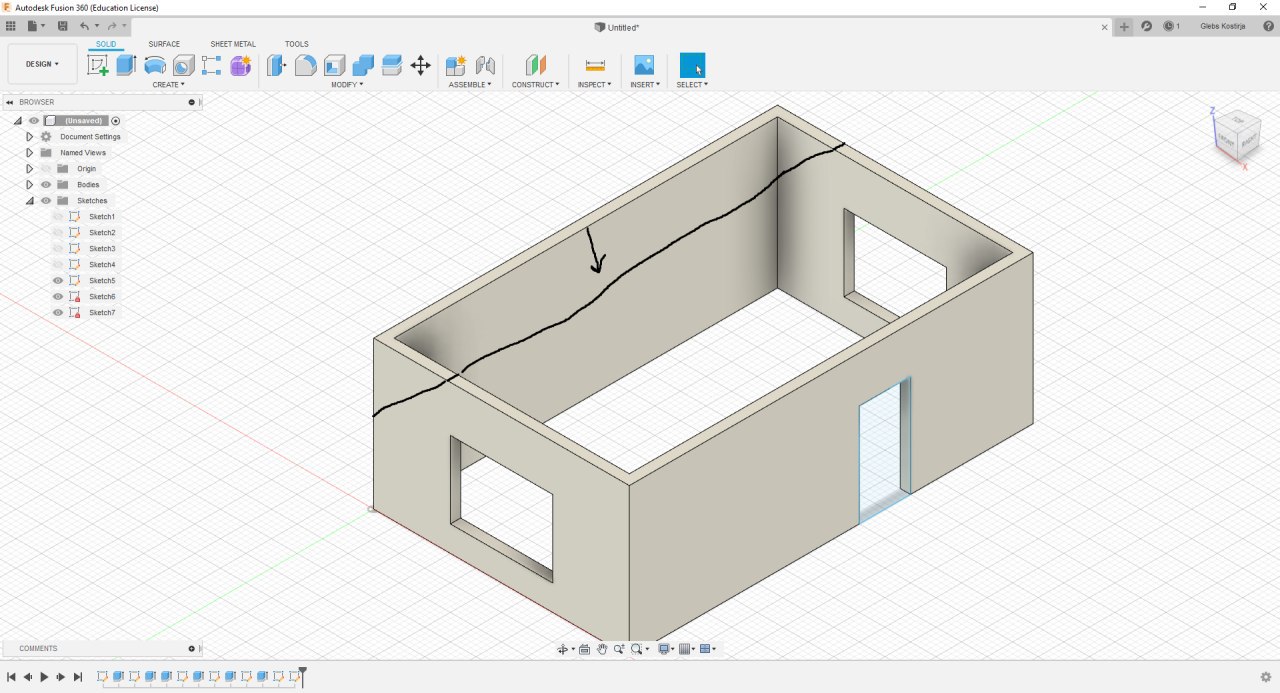
Task: Open the job status clock icon
Action: coord(1171,27)
